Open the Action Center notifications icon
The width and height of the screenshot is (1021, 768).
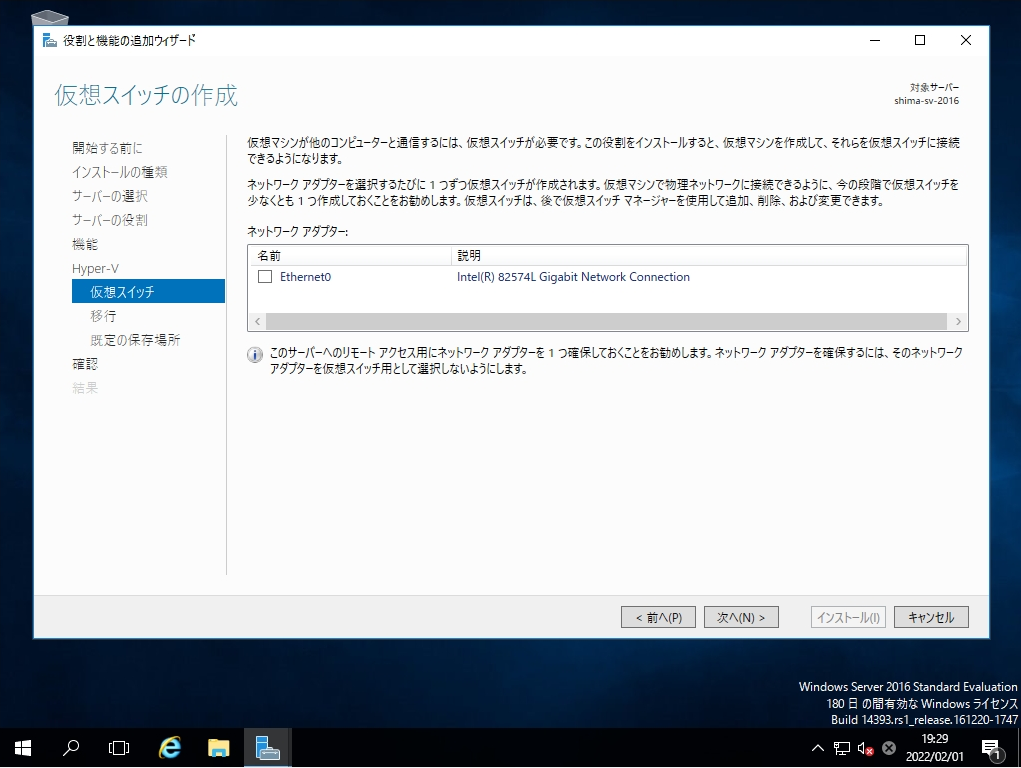992,749
